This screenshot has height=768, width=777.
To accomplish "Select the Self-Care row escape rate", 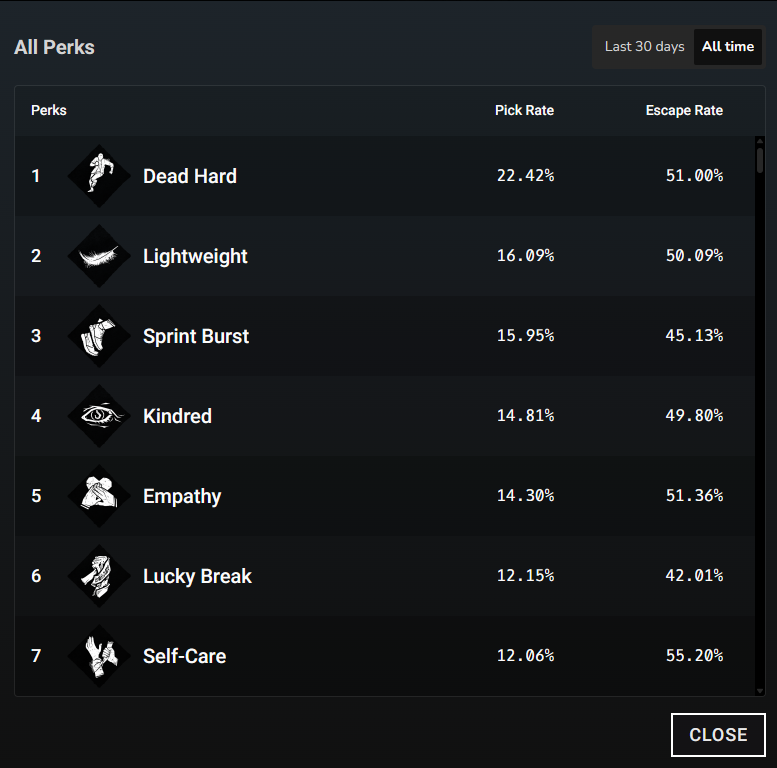I will (x=694, y=656).
